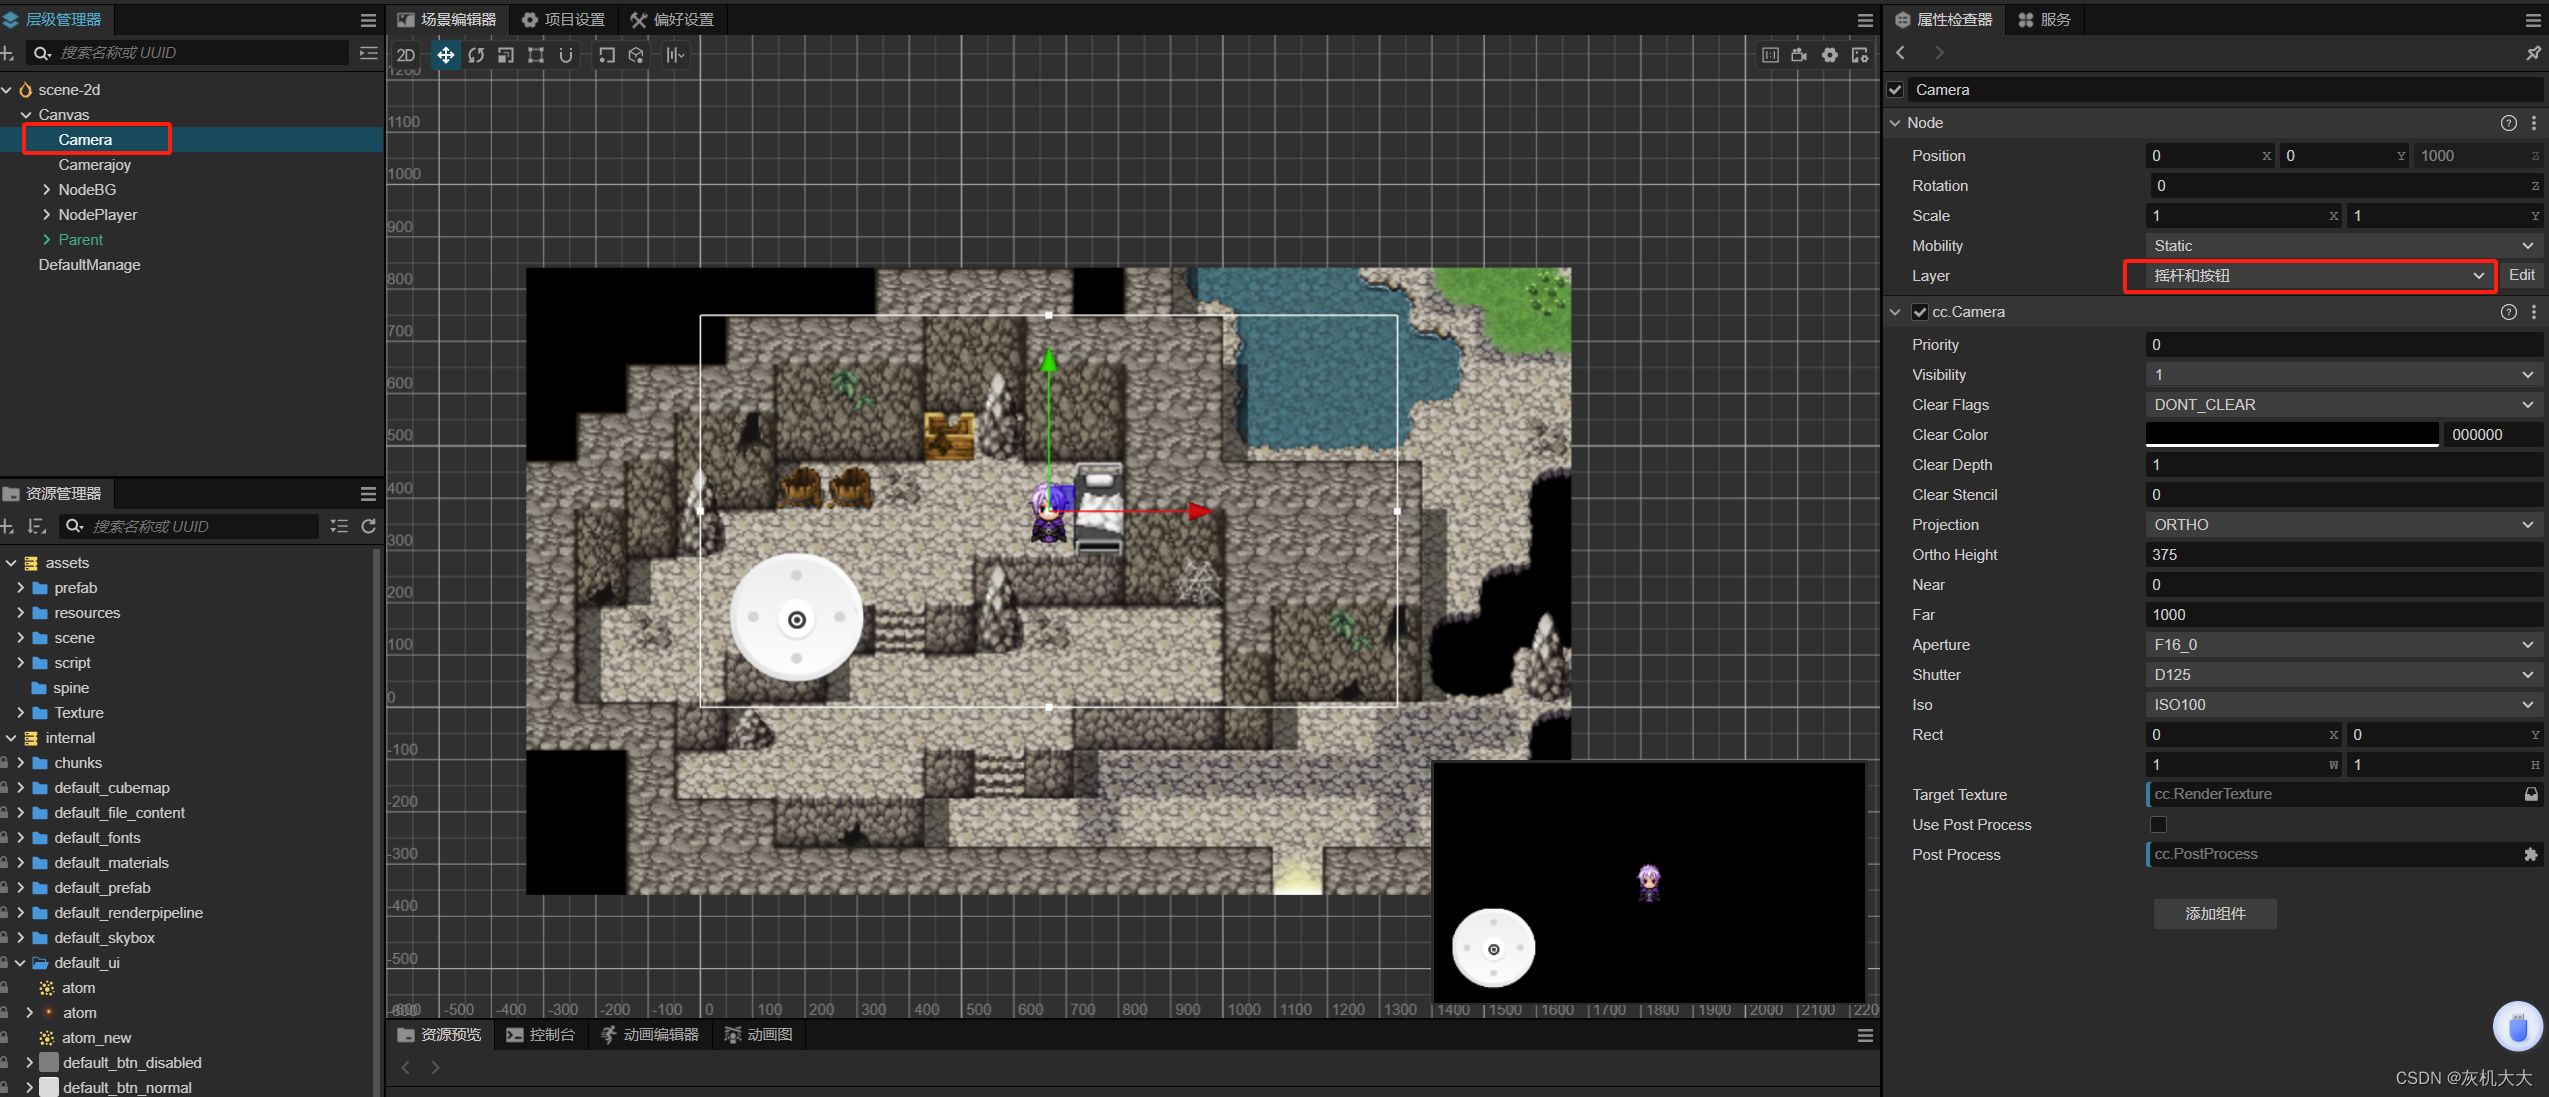Switch to the 控制台 tab
This screenshot has height=1097, width=2549.
coord(540,1035)
